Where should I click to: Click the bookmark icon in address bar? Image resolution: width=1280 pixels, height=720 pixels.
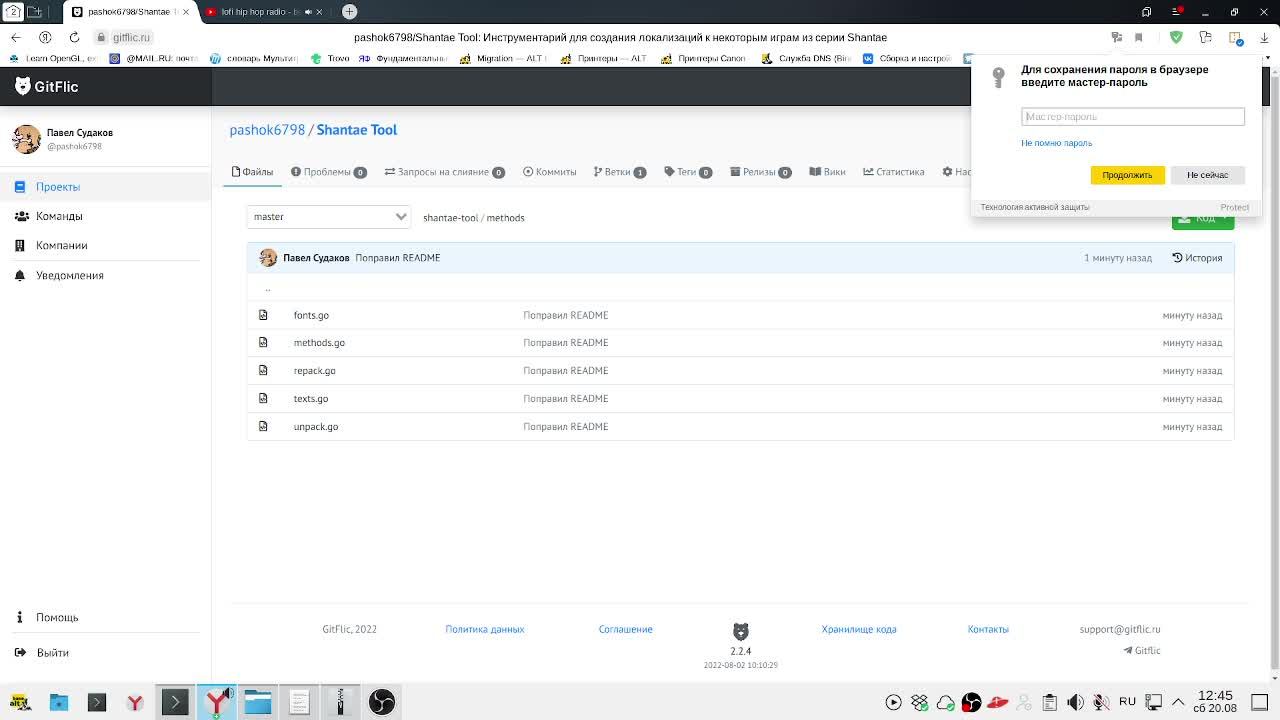1138,38
